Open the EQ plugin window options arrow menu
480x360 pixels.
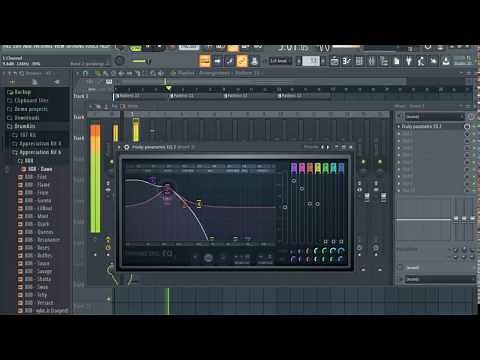pyautogui.click(x=120, y=147)
